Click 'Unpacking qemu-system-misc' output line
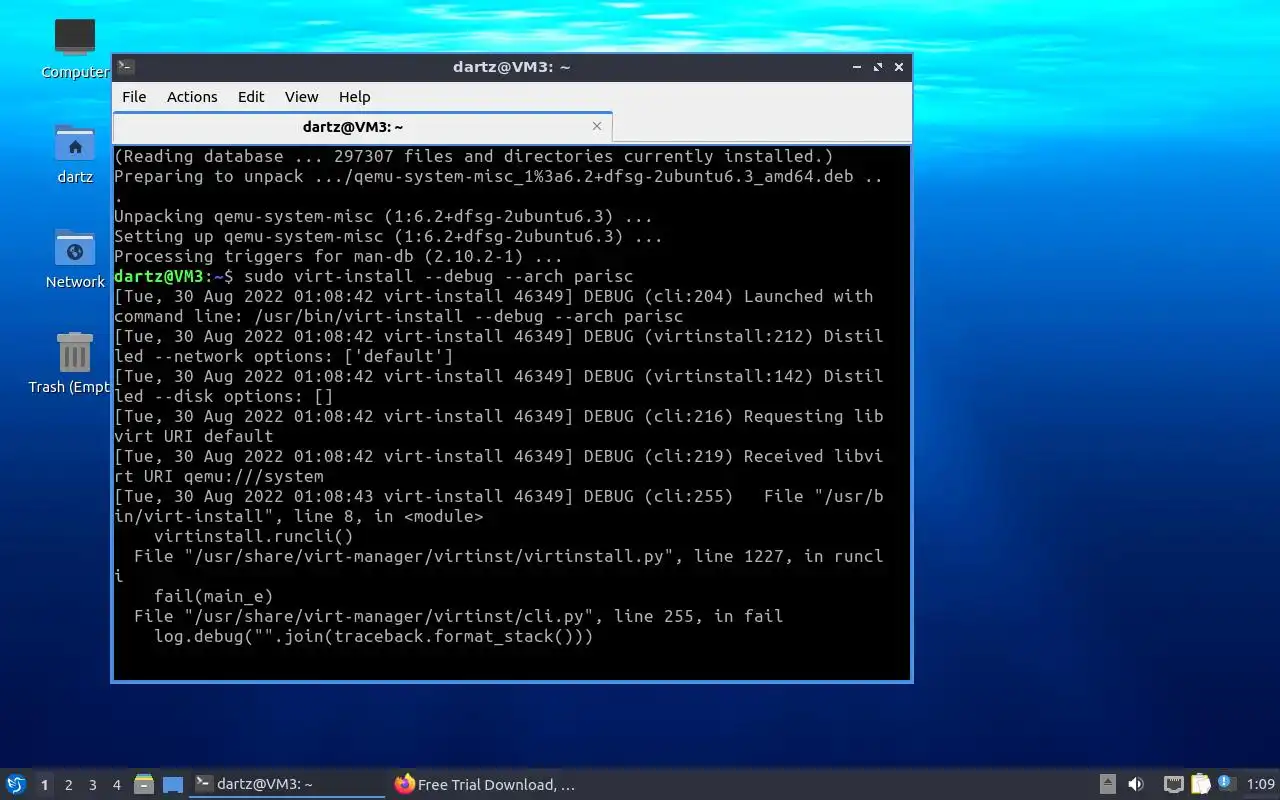Screen dimensions: 1280x800 [x=383, y=216]
